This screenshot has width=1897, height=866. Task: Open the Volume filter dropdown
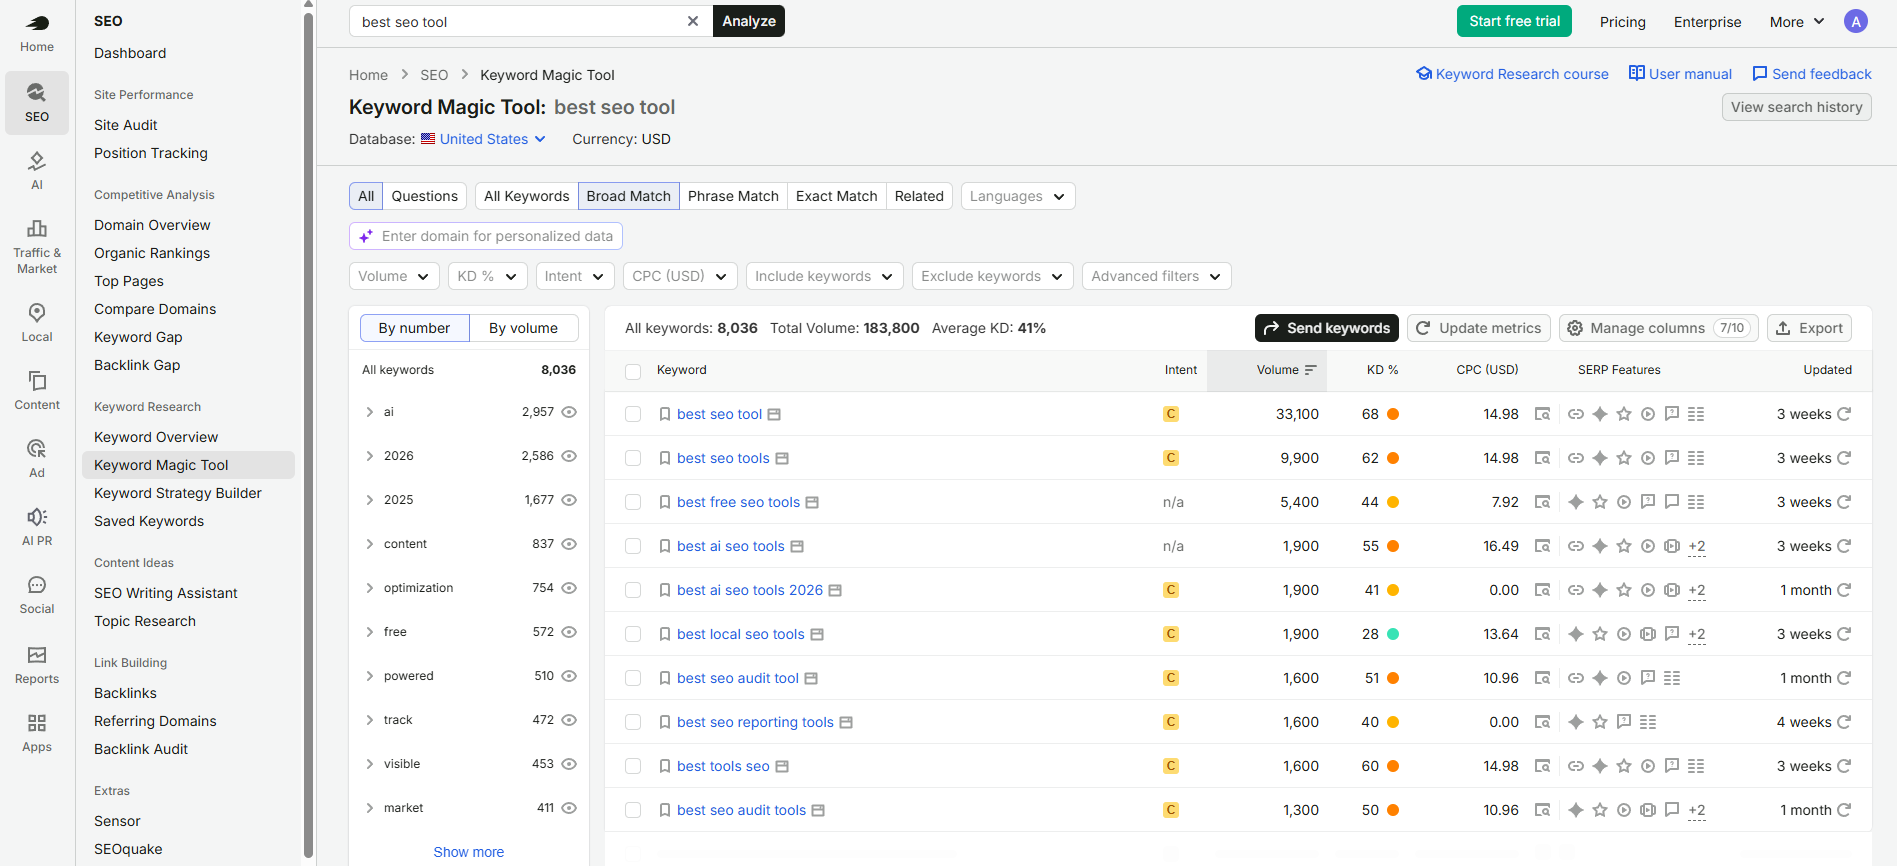pos(394,276)
